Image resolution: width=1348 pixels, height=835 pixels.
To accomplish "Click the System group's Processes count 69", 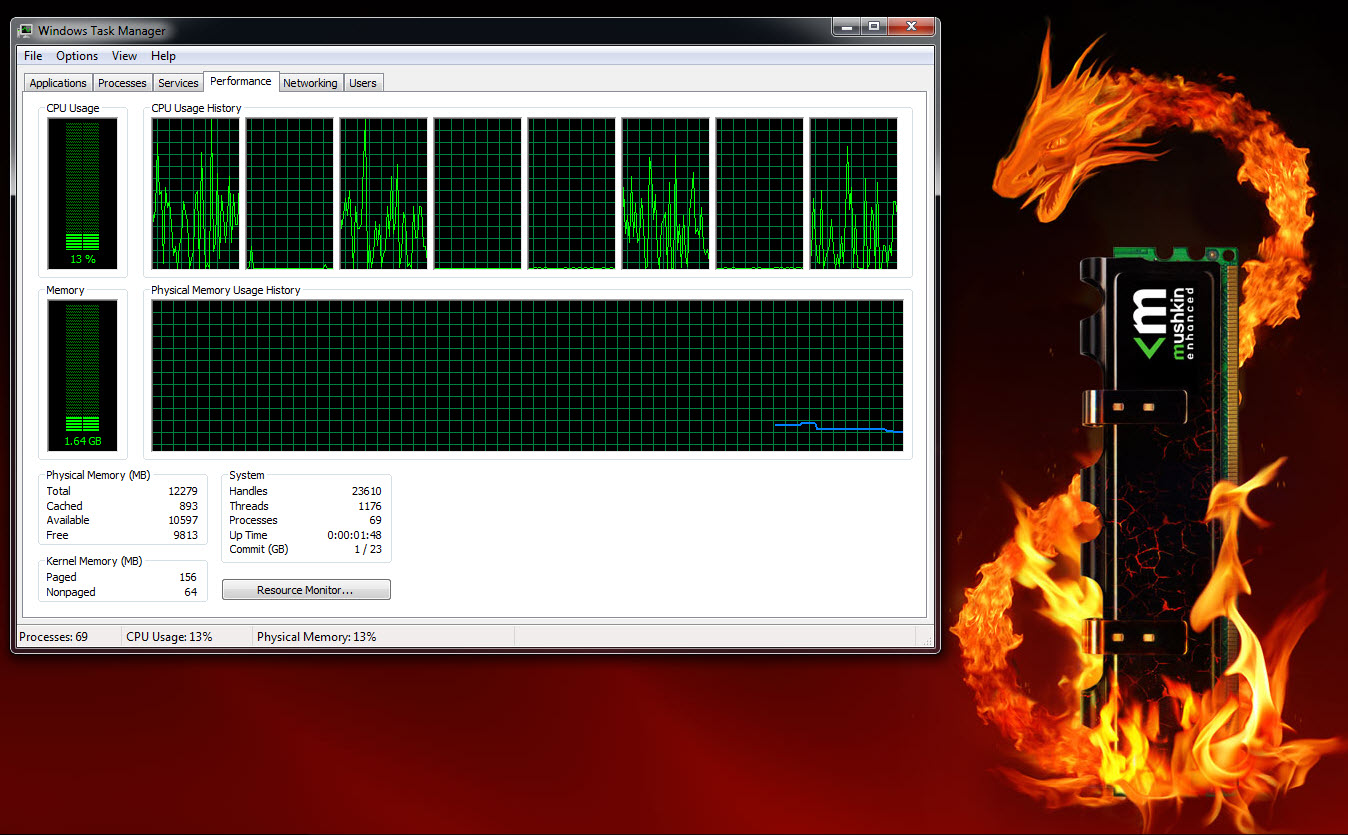I will coord(375,520).
